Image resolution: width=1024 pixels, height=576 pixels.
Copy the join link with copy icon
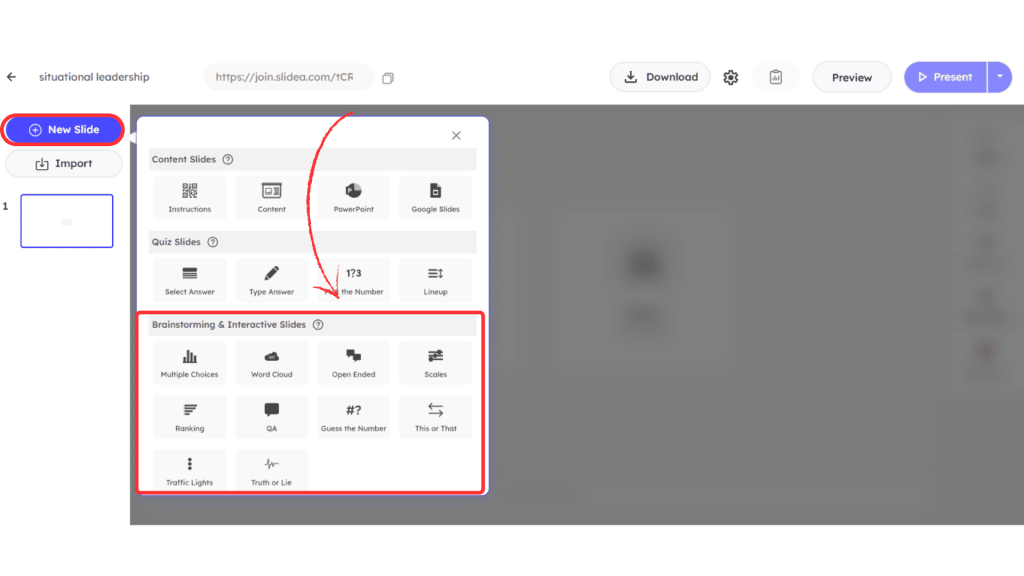(x=388, y=78)
